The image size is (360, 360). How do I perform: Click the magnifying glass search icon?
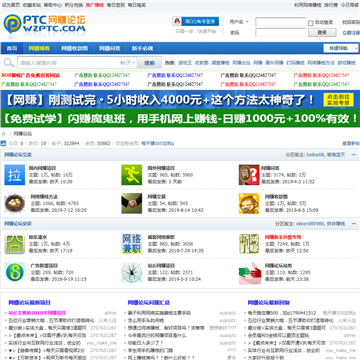point(8,63)
